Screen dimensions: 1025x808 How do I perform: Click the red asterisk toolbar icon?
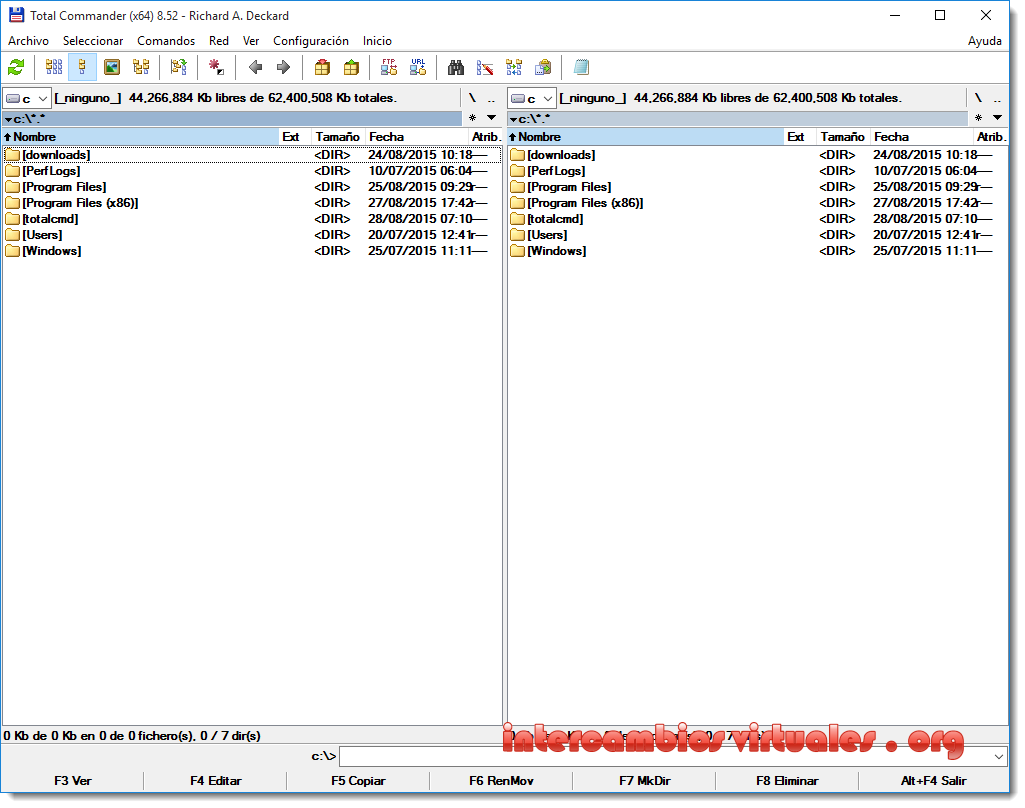[x=216, y=67]
